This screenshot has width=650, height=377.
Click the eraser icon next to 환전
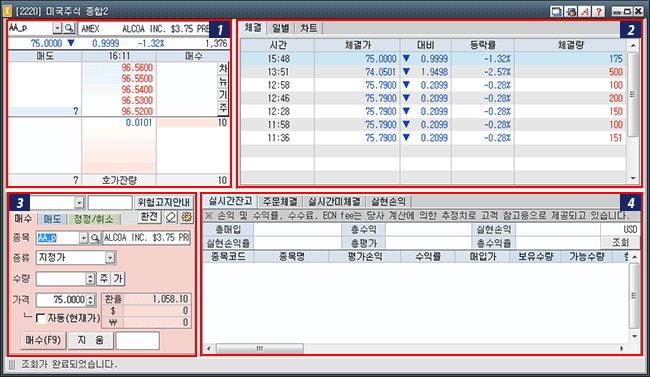(x=171, y=216)
